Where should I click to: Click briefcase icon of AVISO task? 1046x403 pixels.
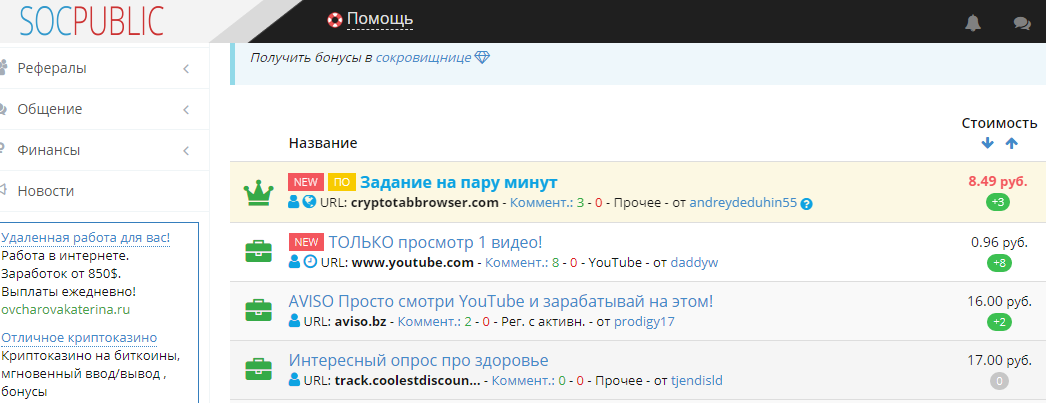coord(258,310)
